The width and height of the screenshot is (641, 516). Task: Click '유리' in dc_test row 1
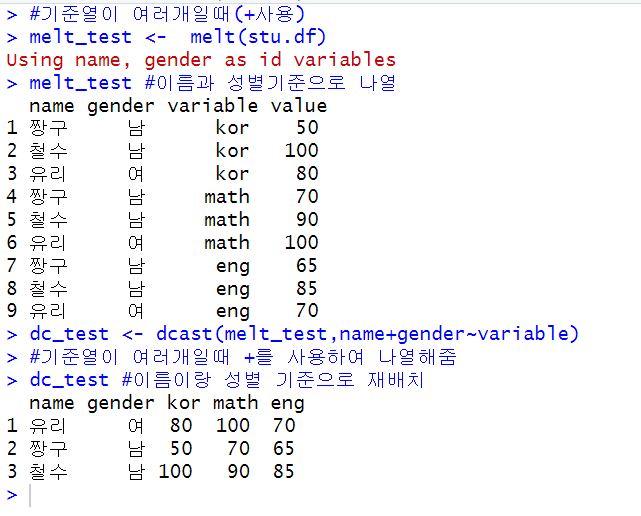tap(47, 426)
